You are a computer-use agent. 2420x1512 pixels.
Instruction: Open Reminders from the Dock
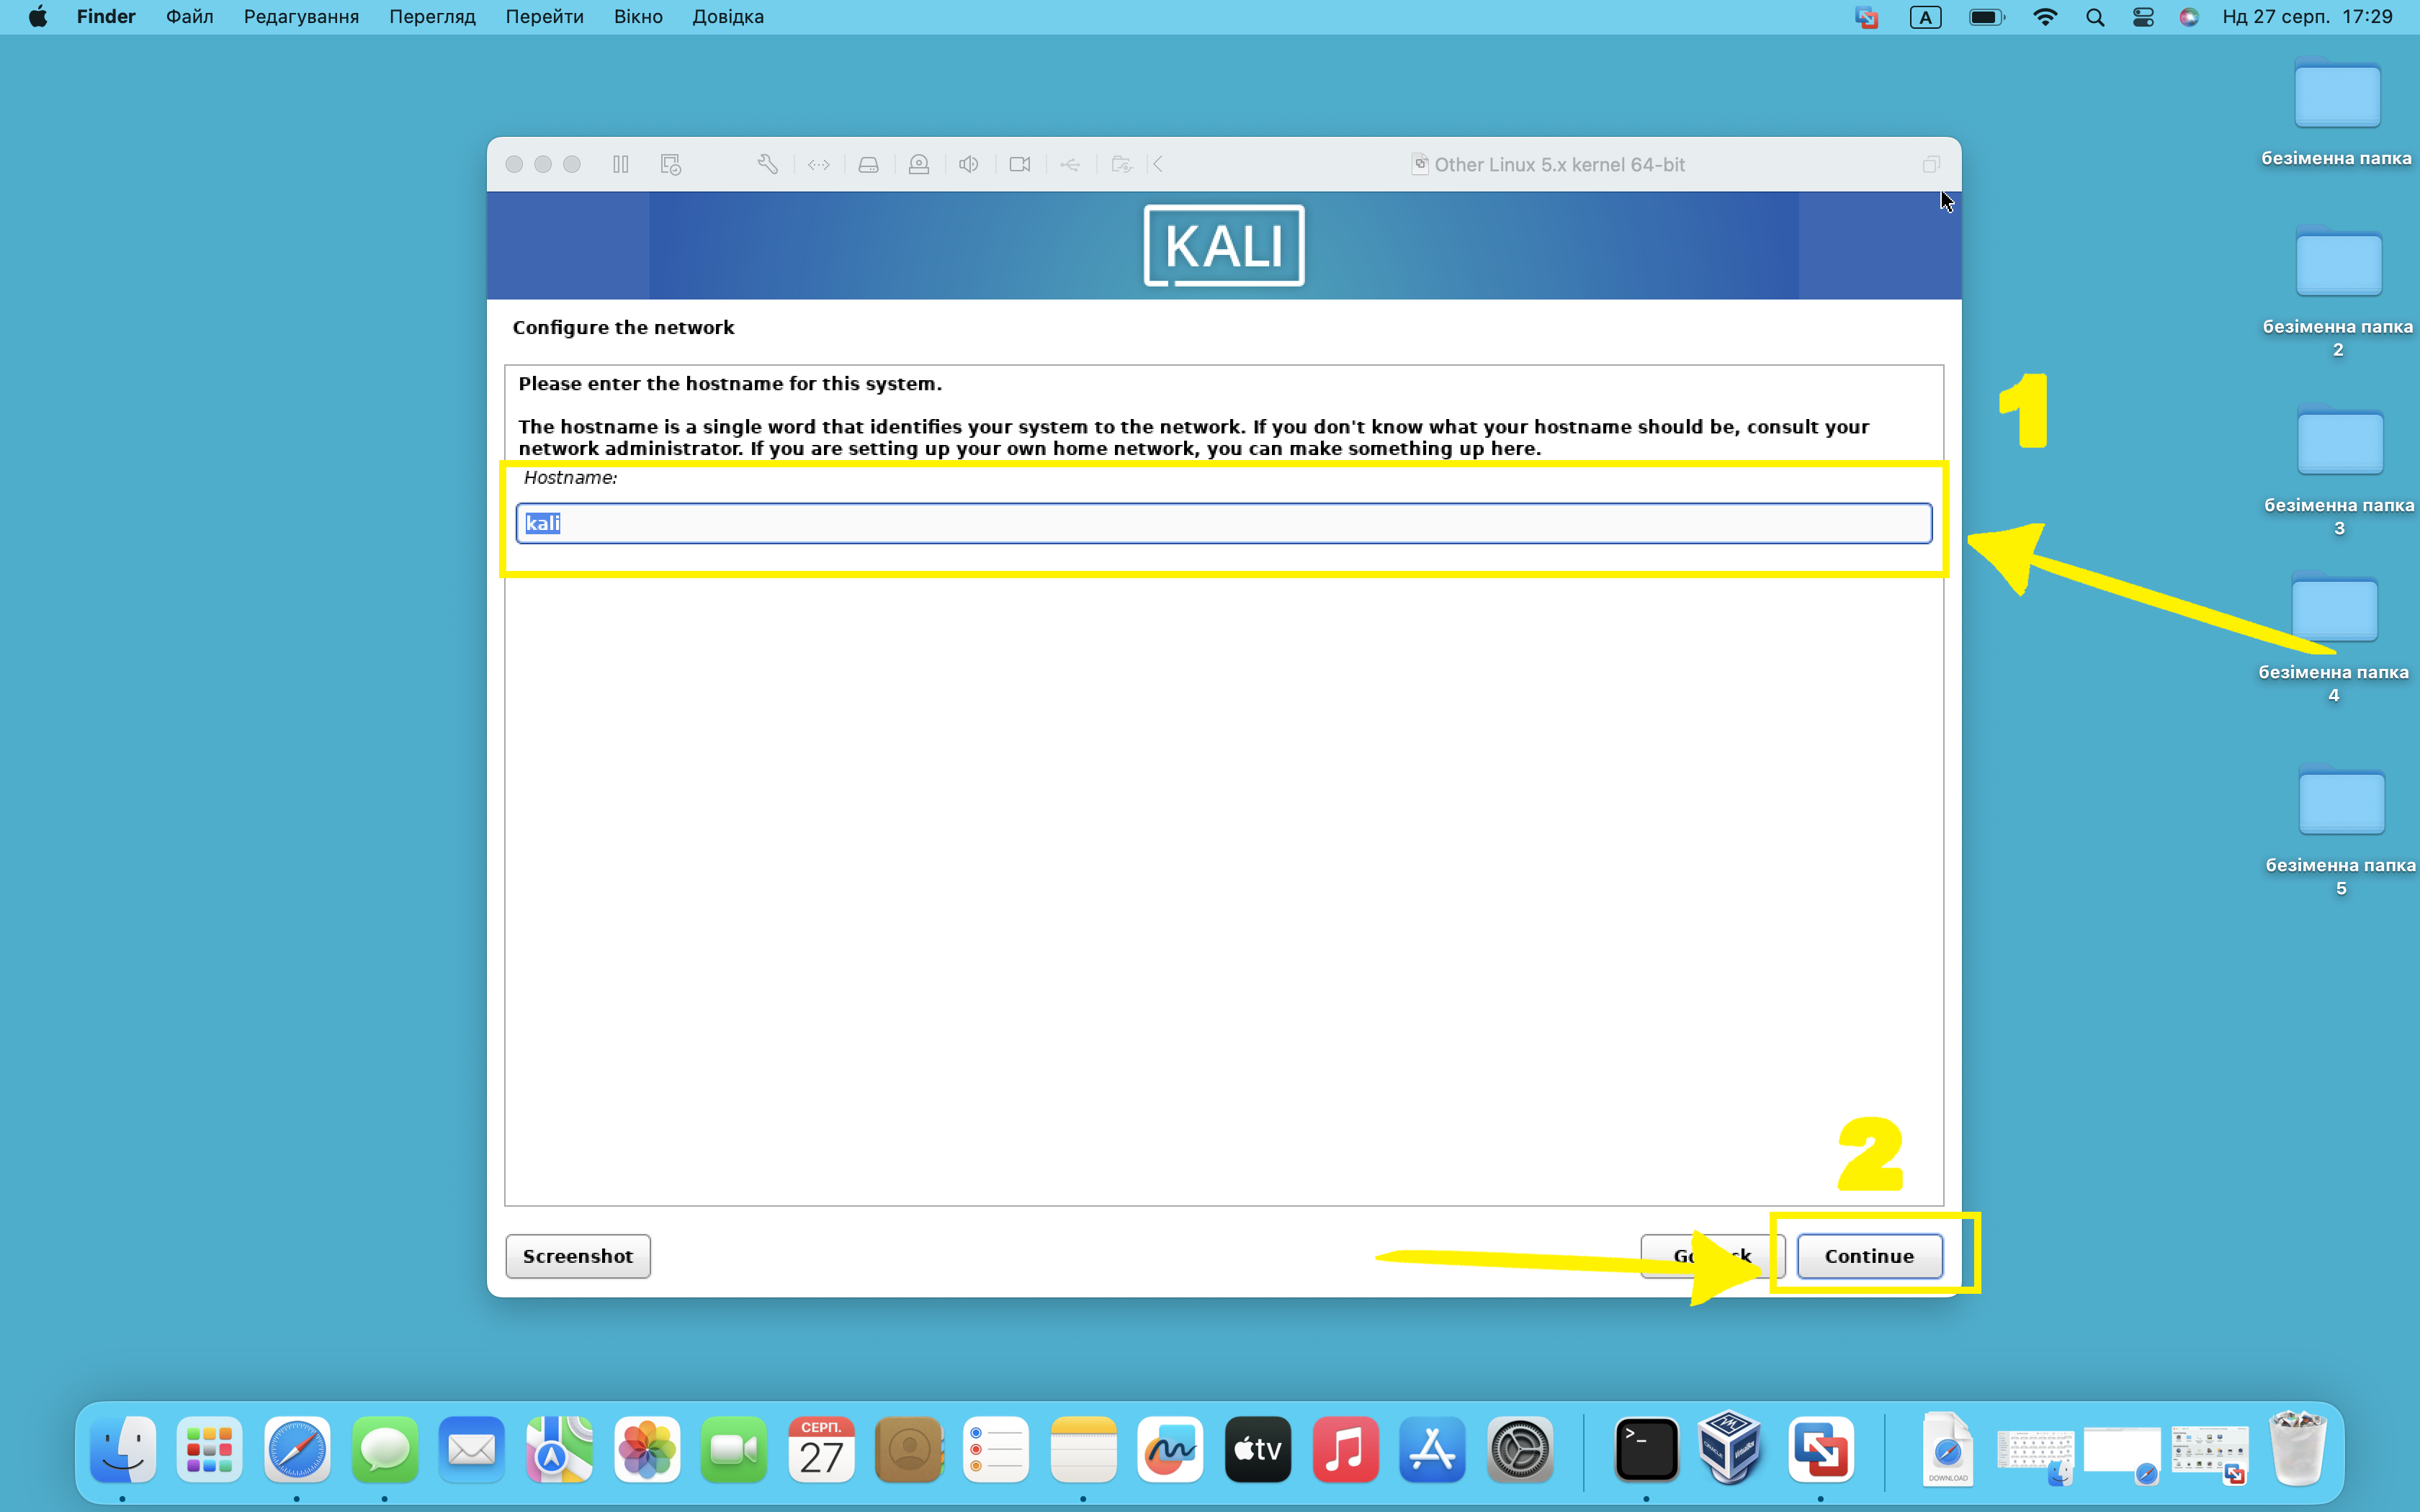tap(996, 1449)
